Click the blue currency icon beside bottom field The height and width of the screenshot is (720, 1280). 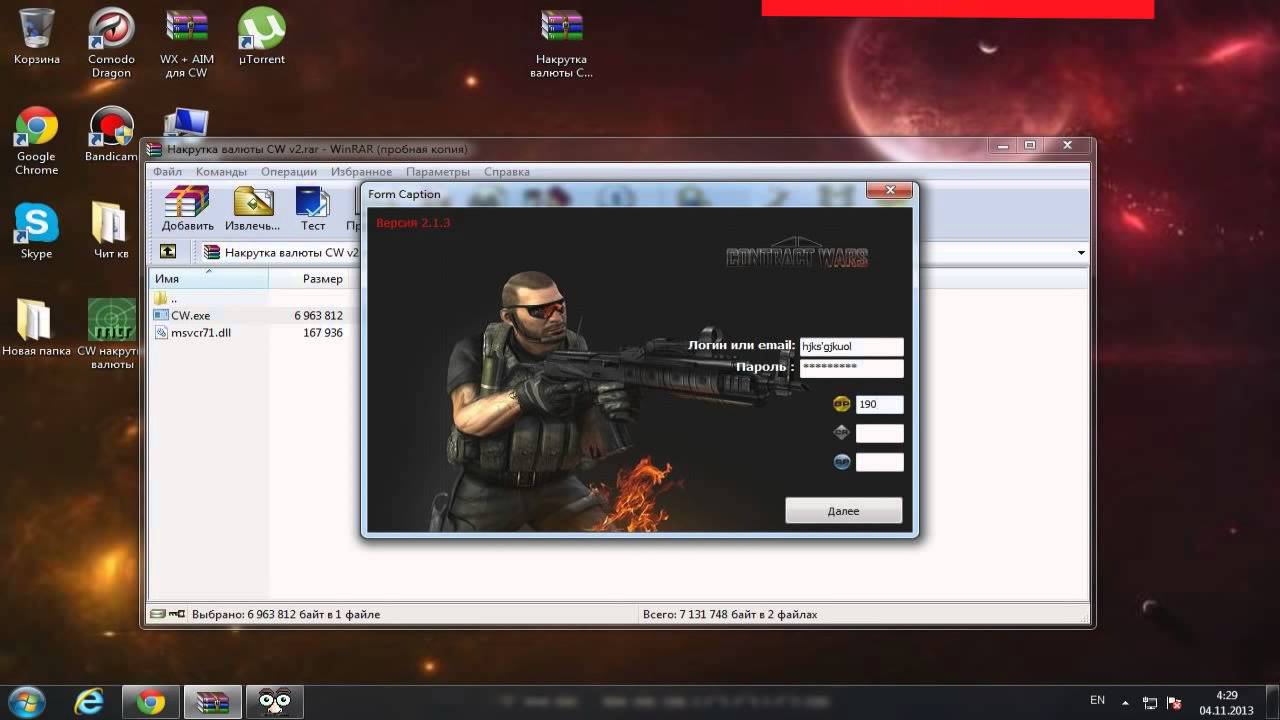841,462
